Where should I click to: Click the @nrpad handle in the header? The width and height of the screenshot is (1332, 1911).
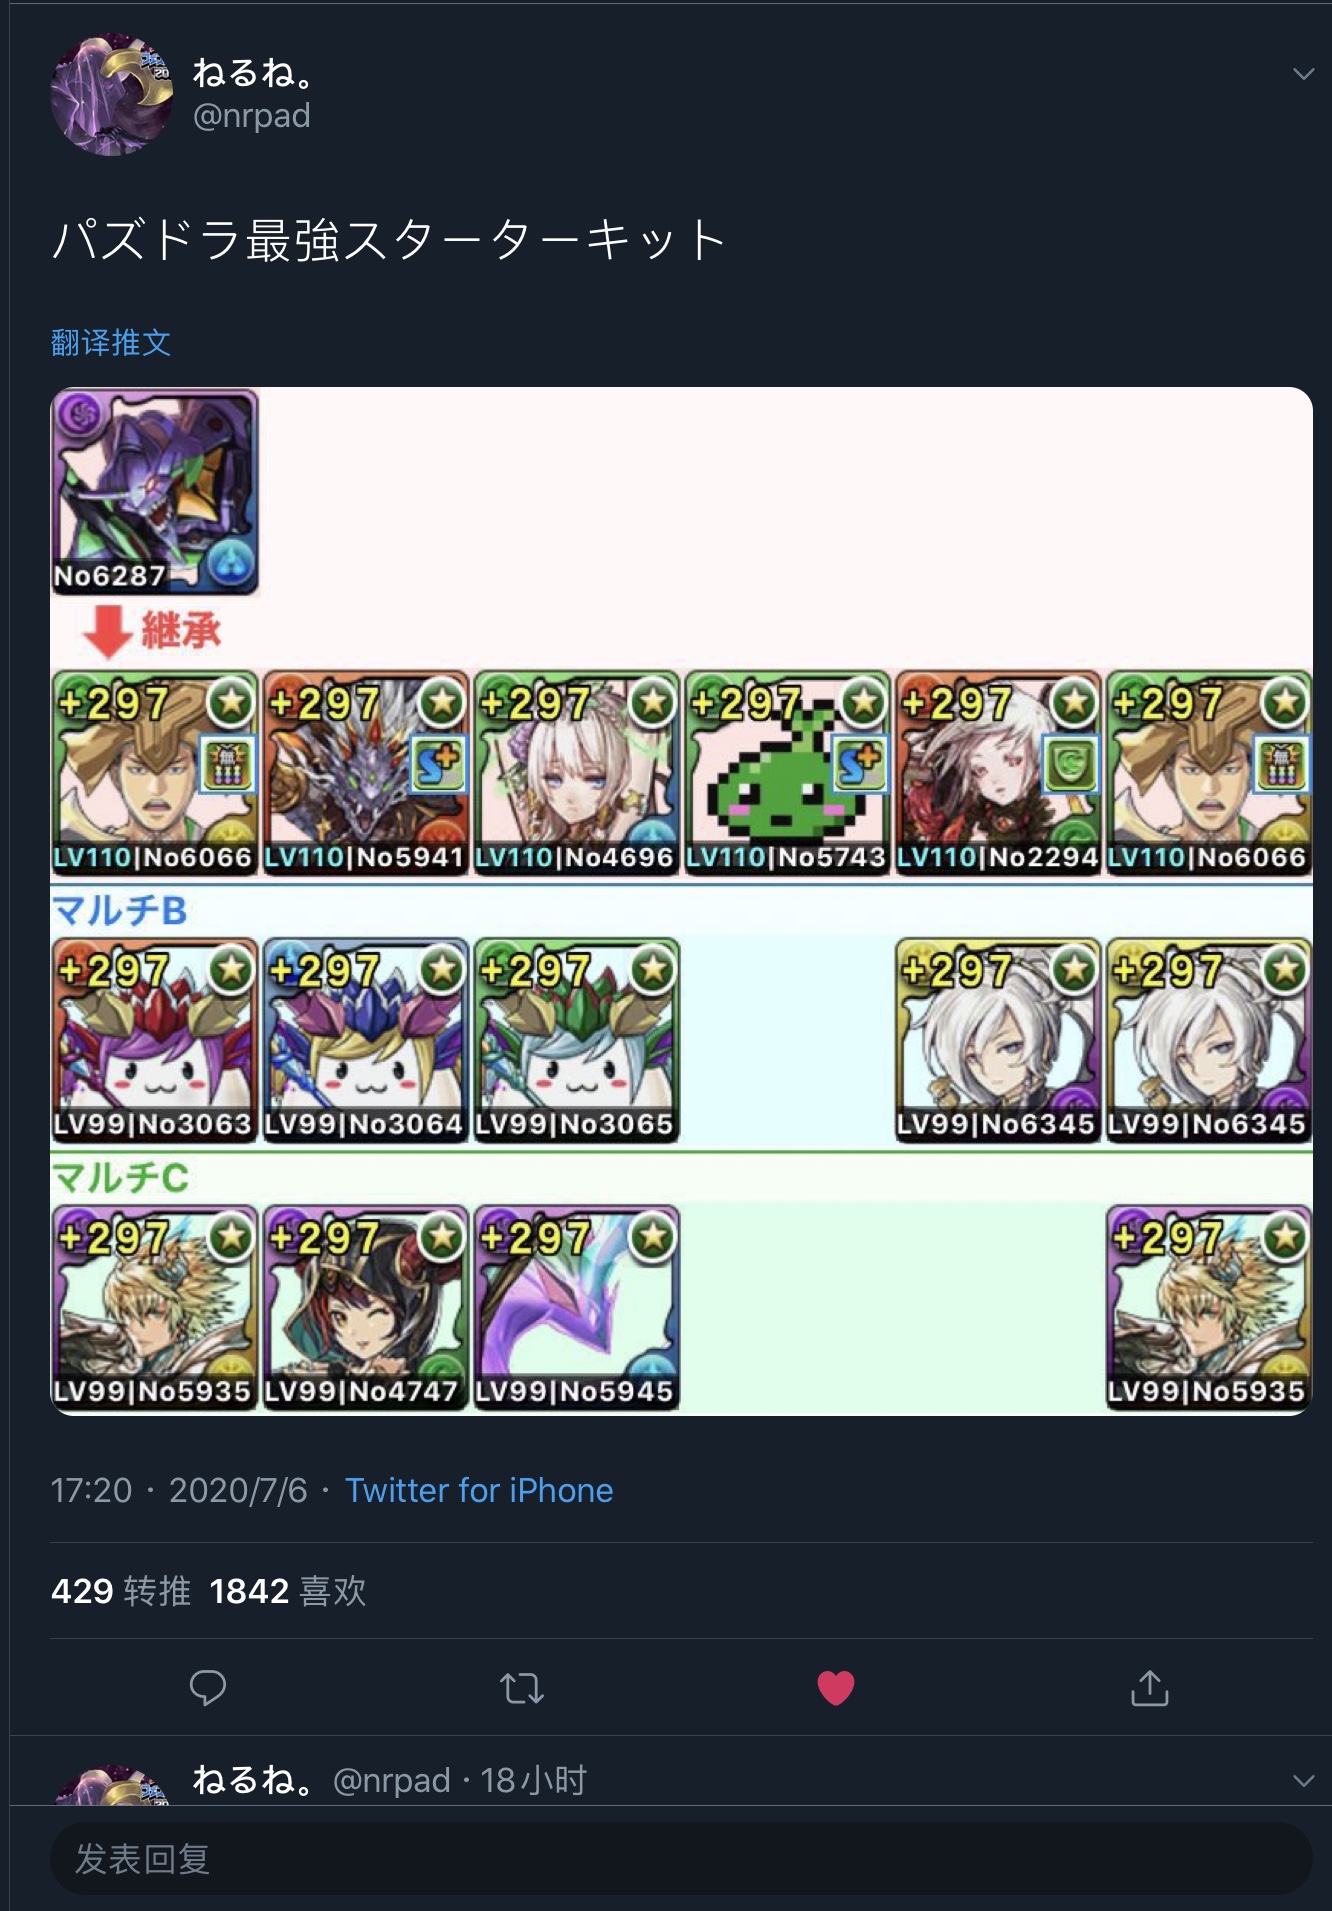point(252,116)
